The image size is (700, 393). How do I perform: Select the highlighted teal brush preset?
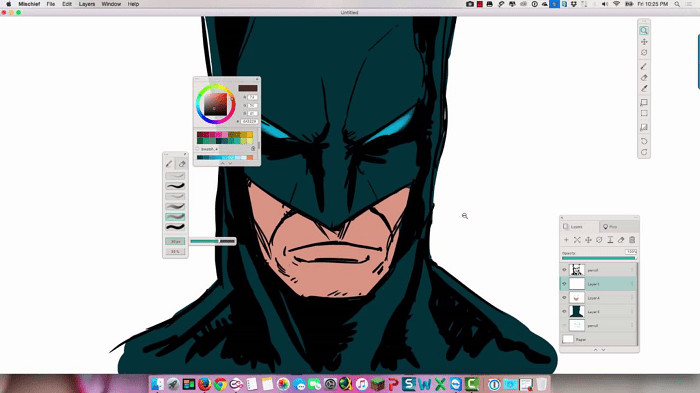pos(175,217)
